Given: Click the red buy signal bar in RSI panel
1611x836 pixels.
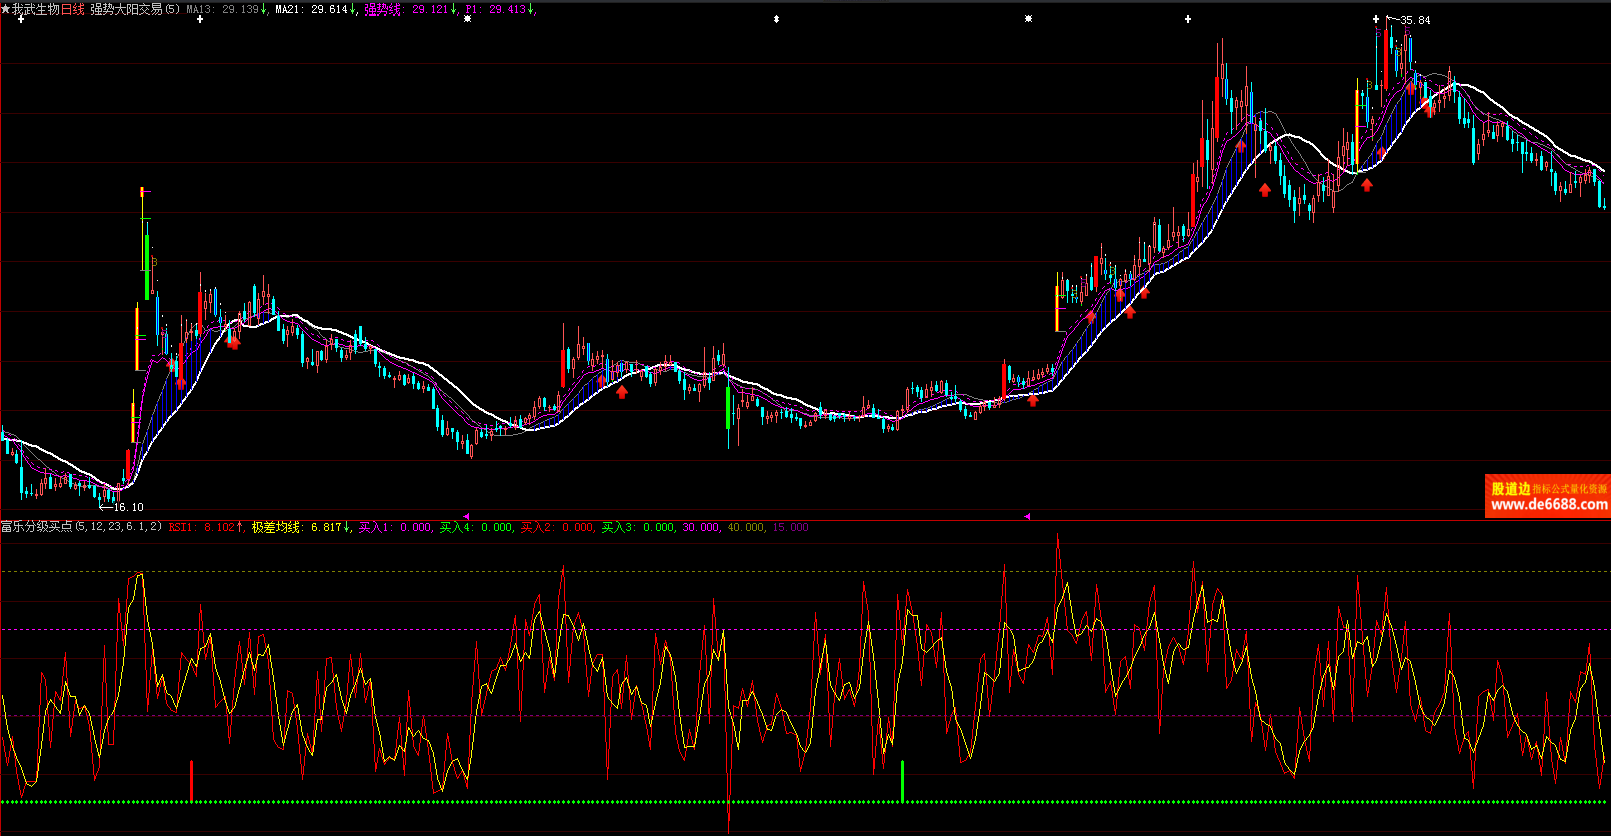Looking at the screenshot, I should (x=191, y=780).
